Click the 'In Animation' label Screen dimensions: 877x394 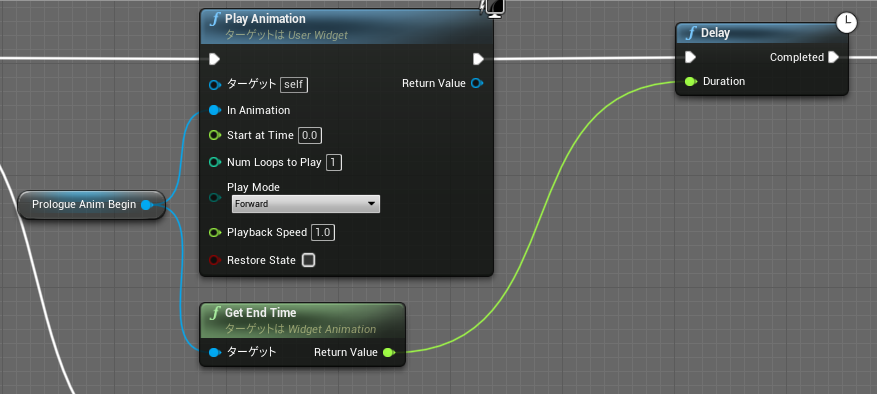258,110
